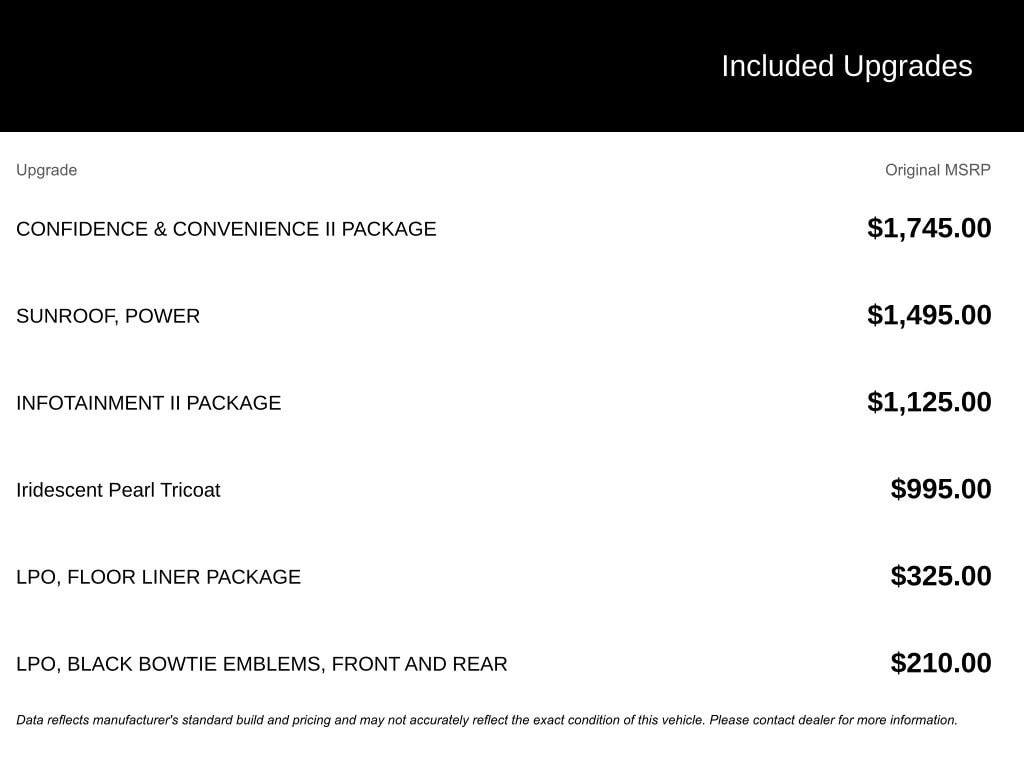Click the 'Original MSRP' column header
Viewport: 1024px width, 768px height.
pyautogui.click(x=937, y=170)
